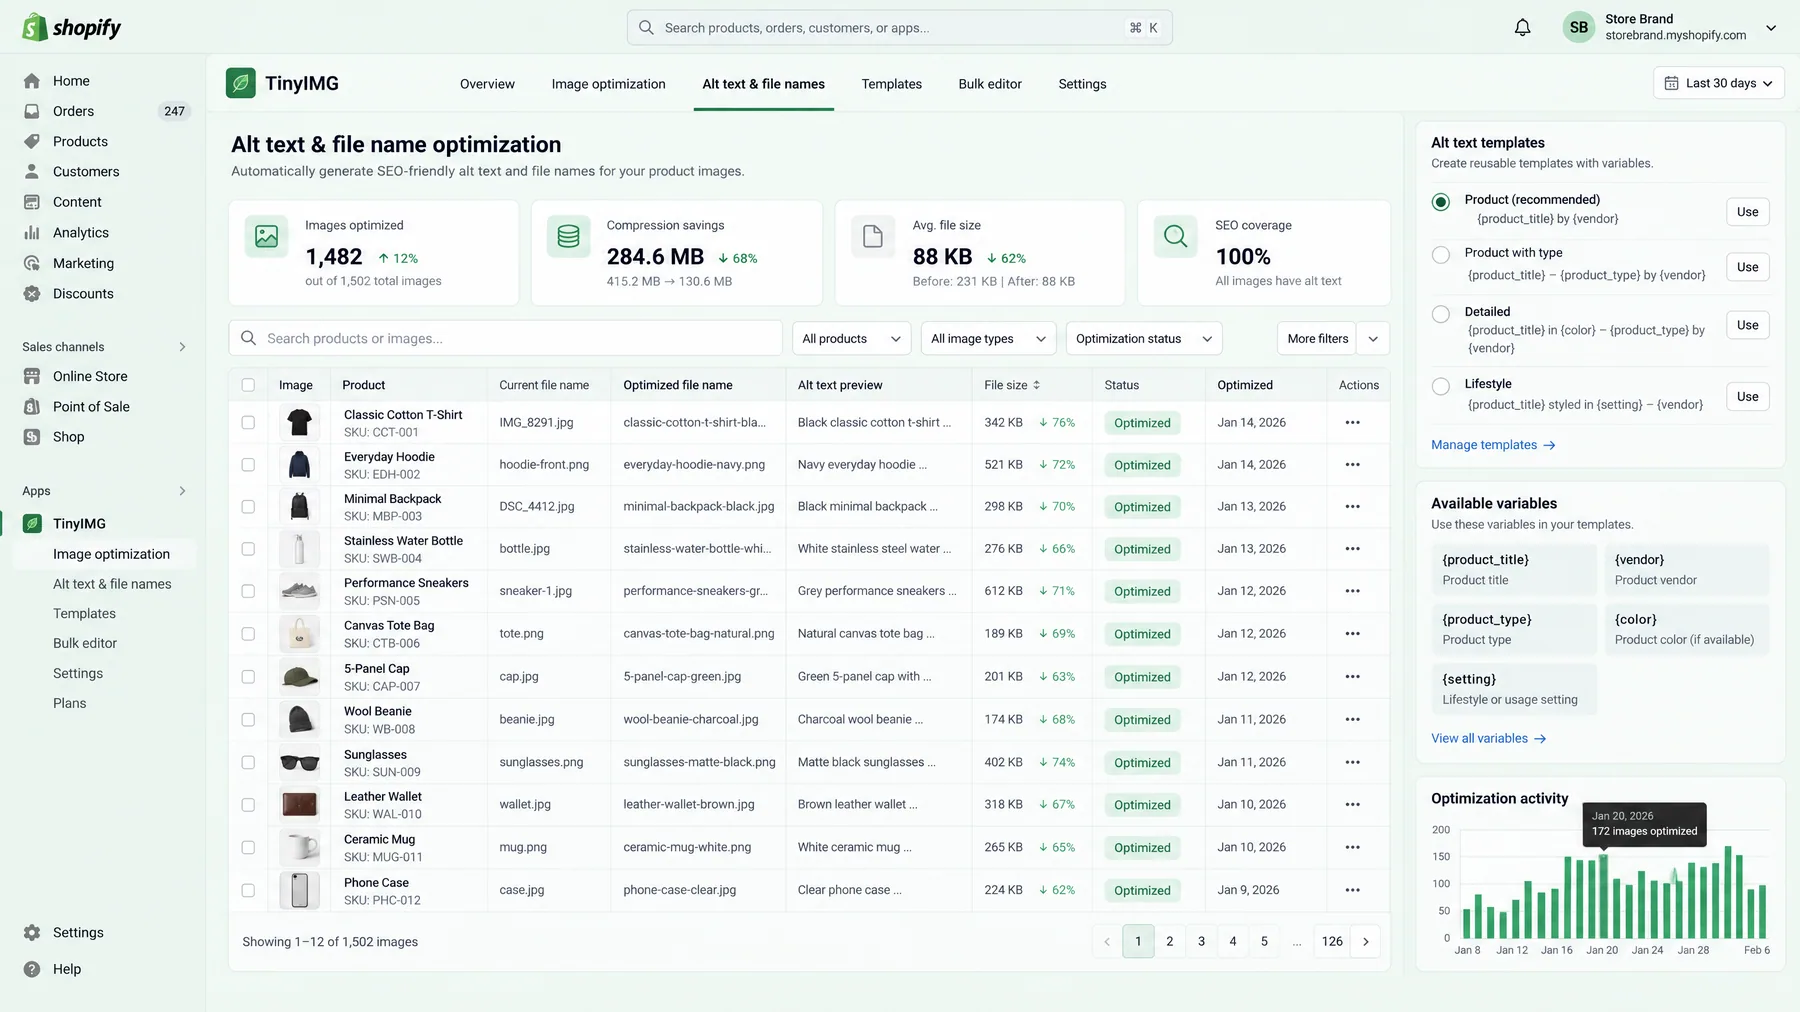Click View all variables link
This screenshot has width=1800, height=1012.
pyautogui.click(x=1488, y=739)
